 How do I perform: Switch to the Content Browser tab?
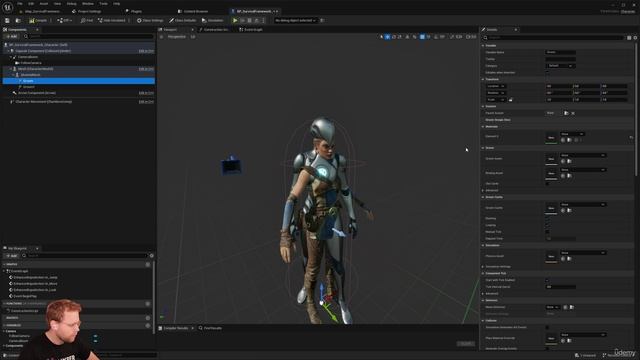pos(193,11)
